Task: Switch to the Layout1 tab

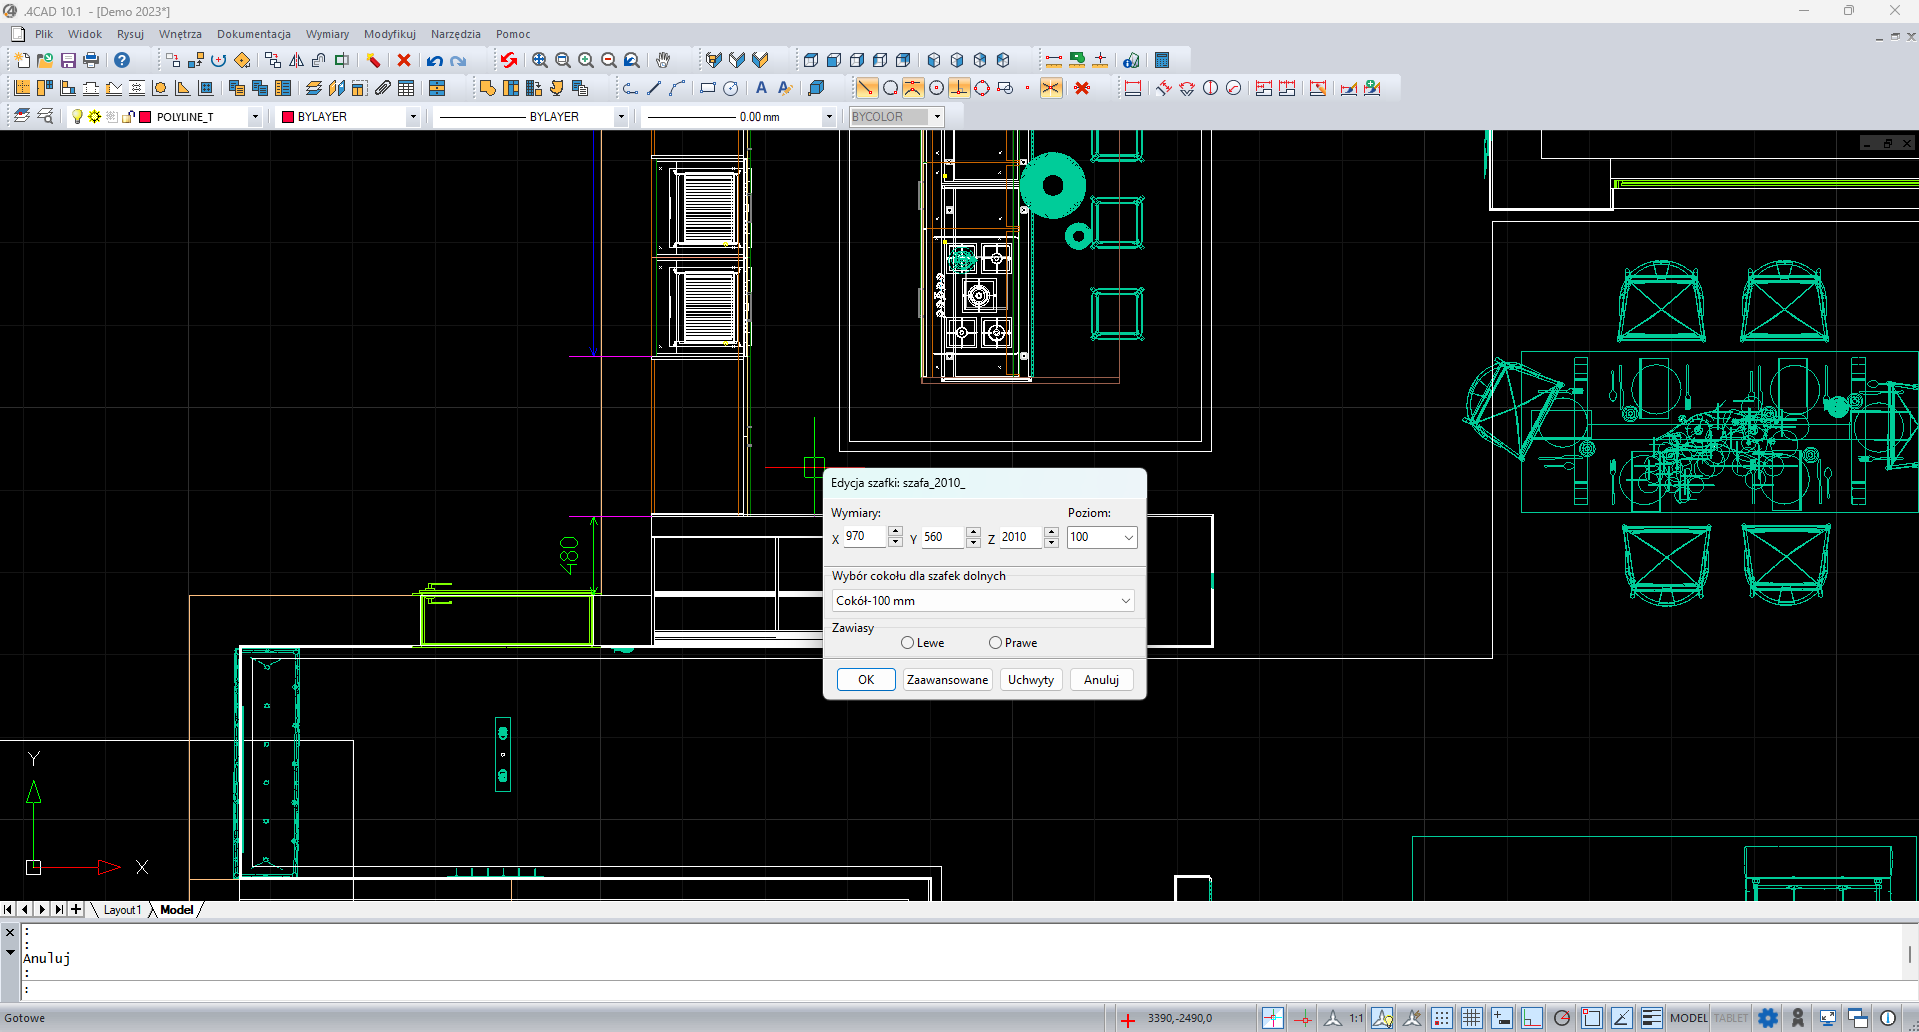Action: (122, 910)
